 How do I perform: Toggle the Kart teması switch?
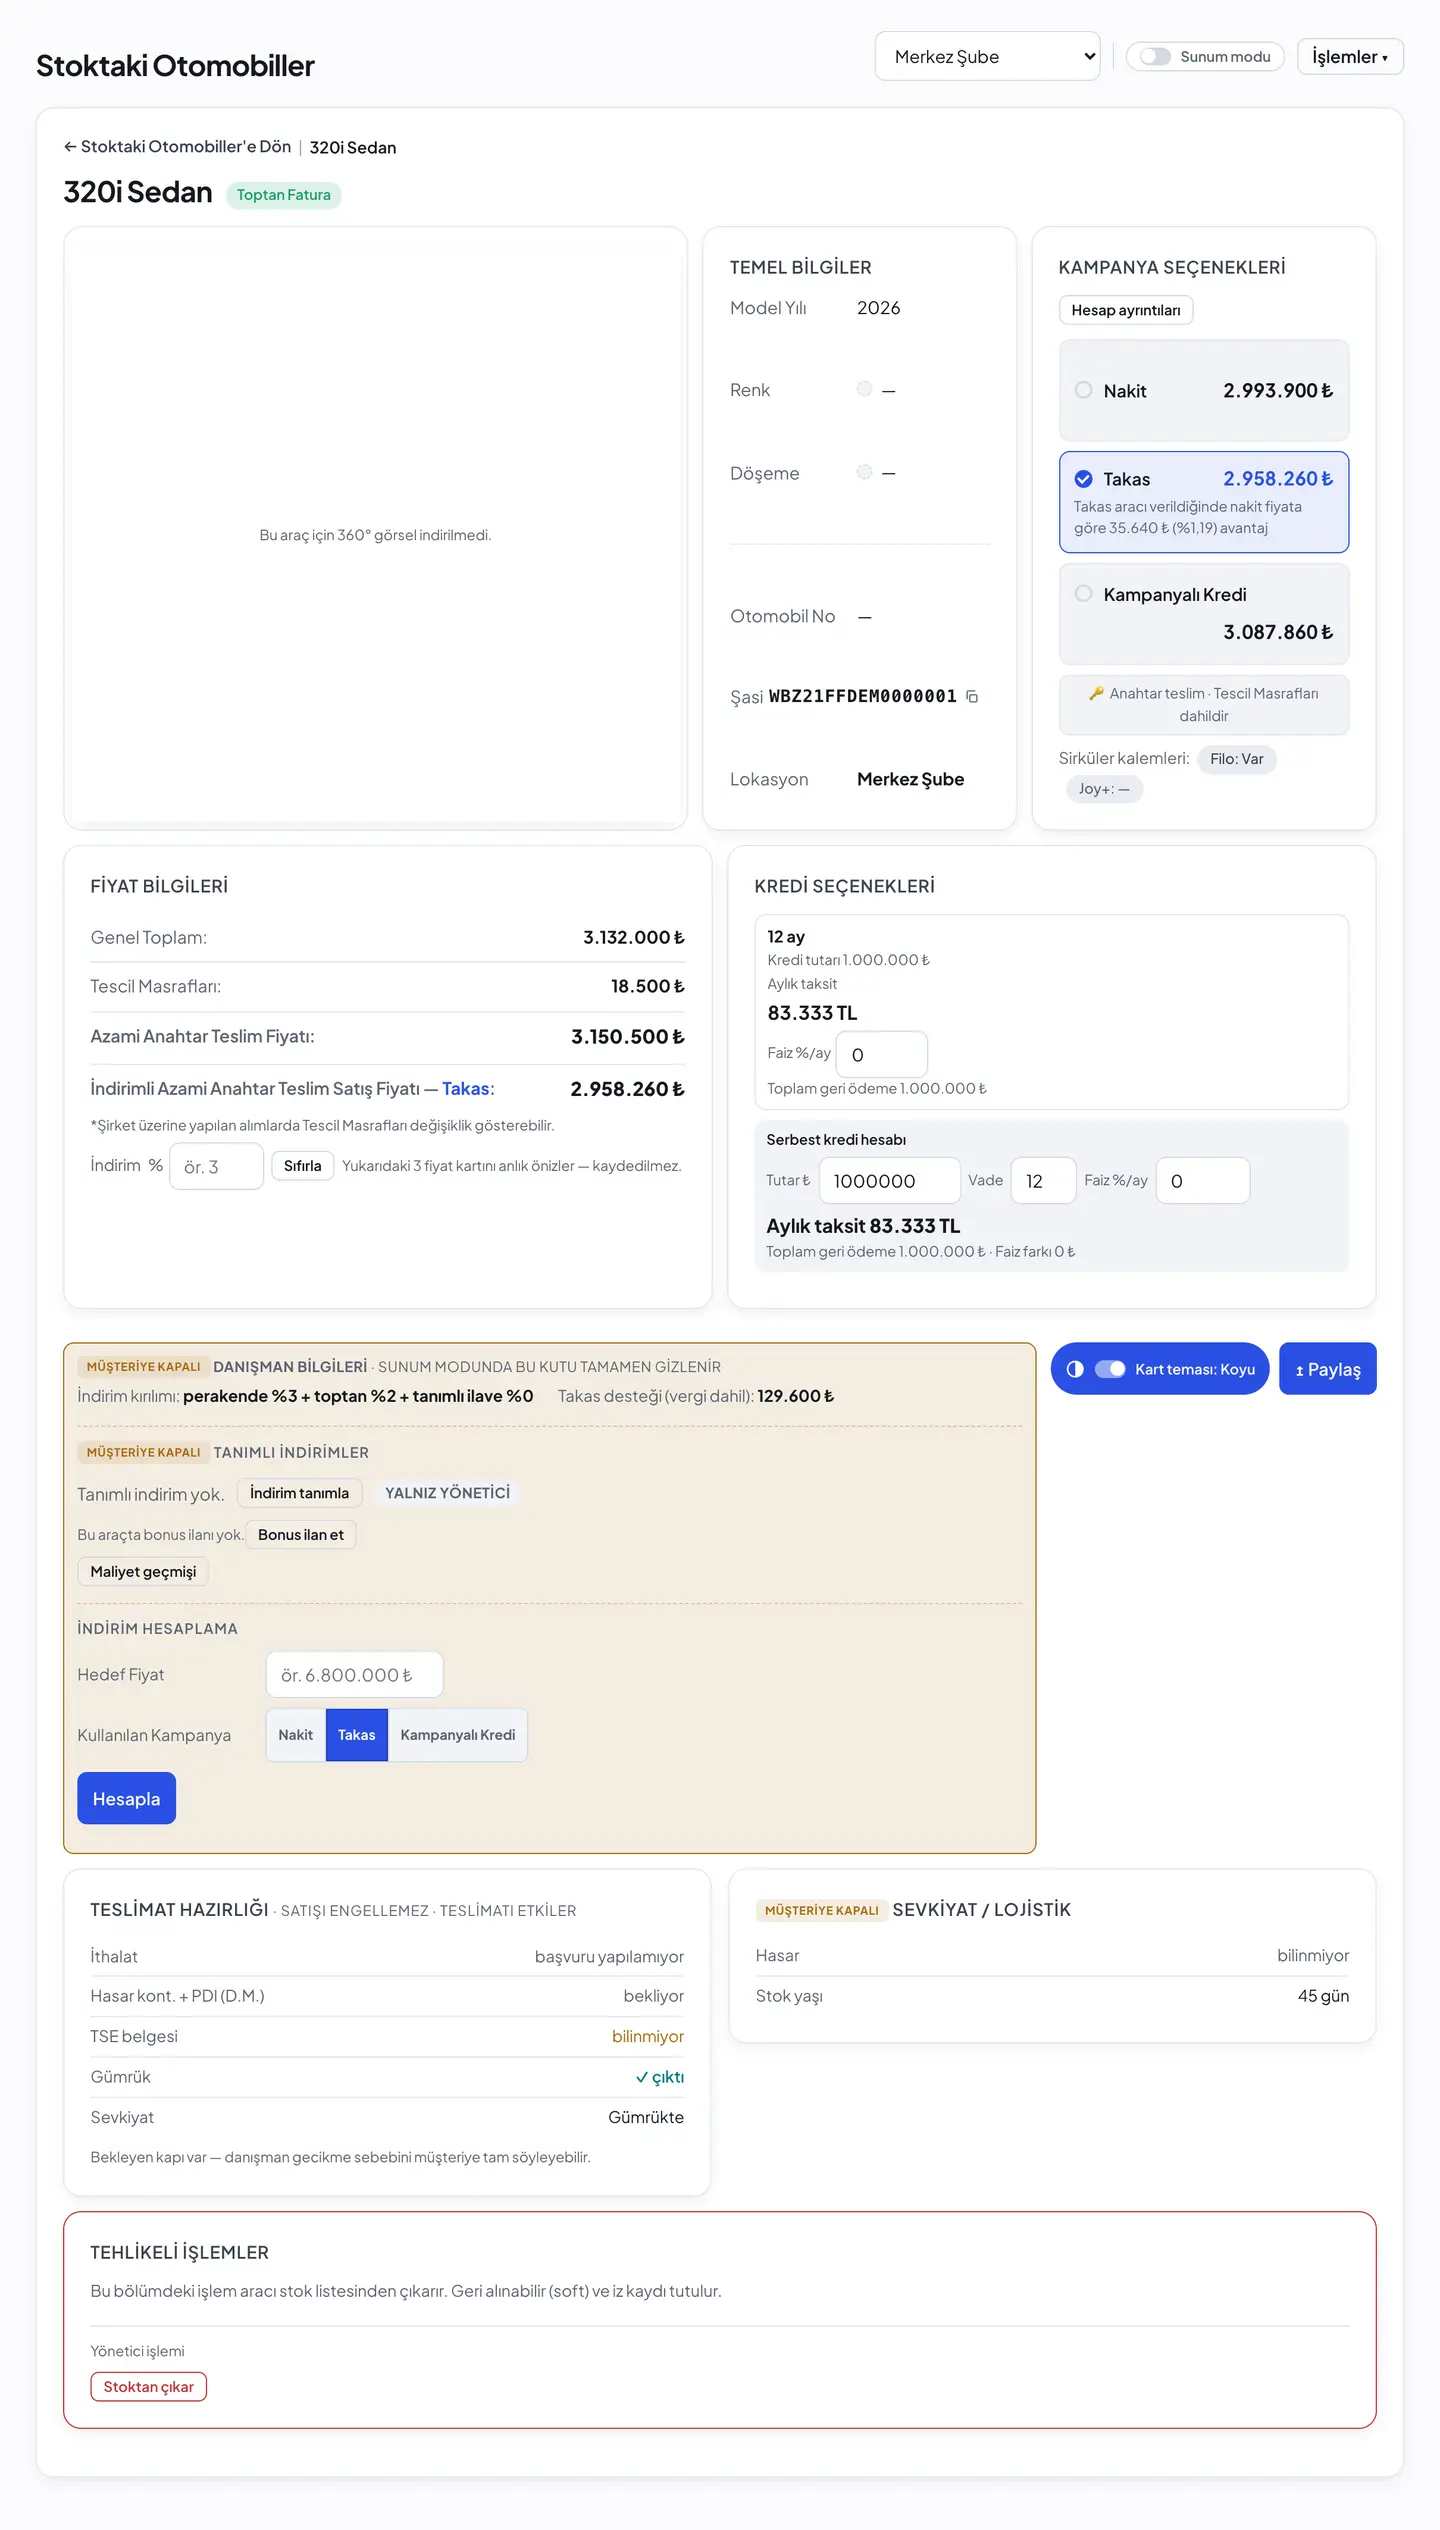(x=1110, y=1369)
